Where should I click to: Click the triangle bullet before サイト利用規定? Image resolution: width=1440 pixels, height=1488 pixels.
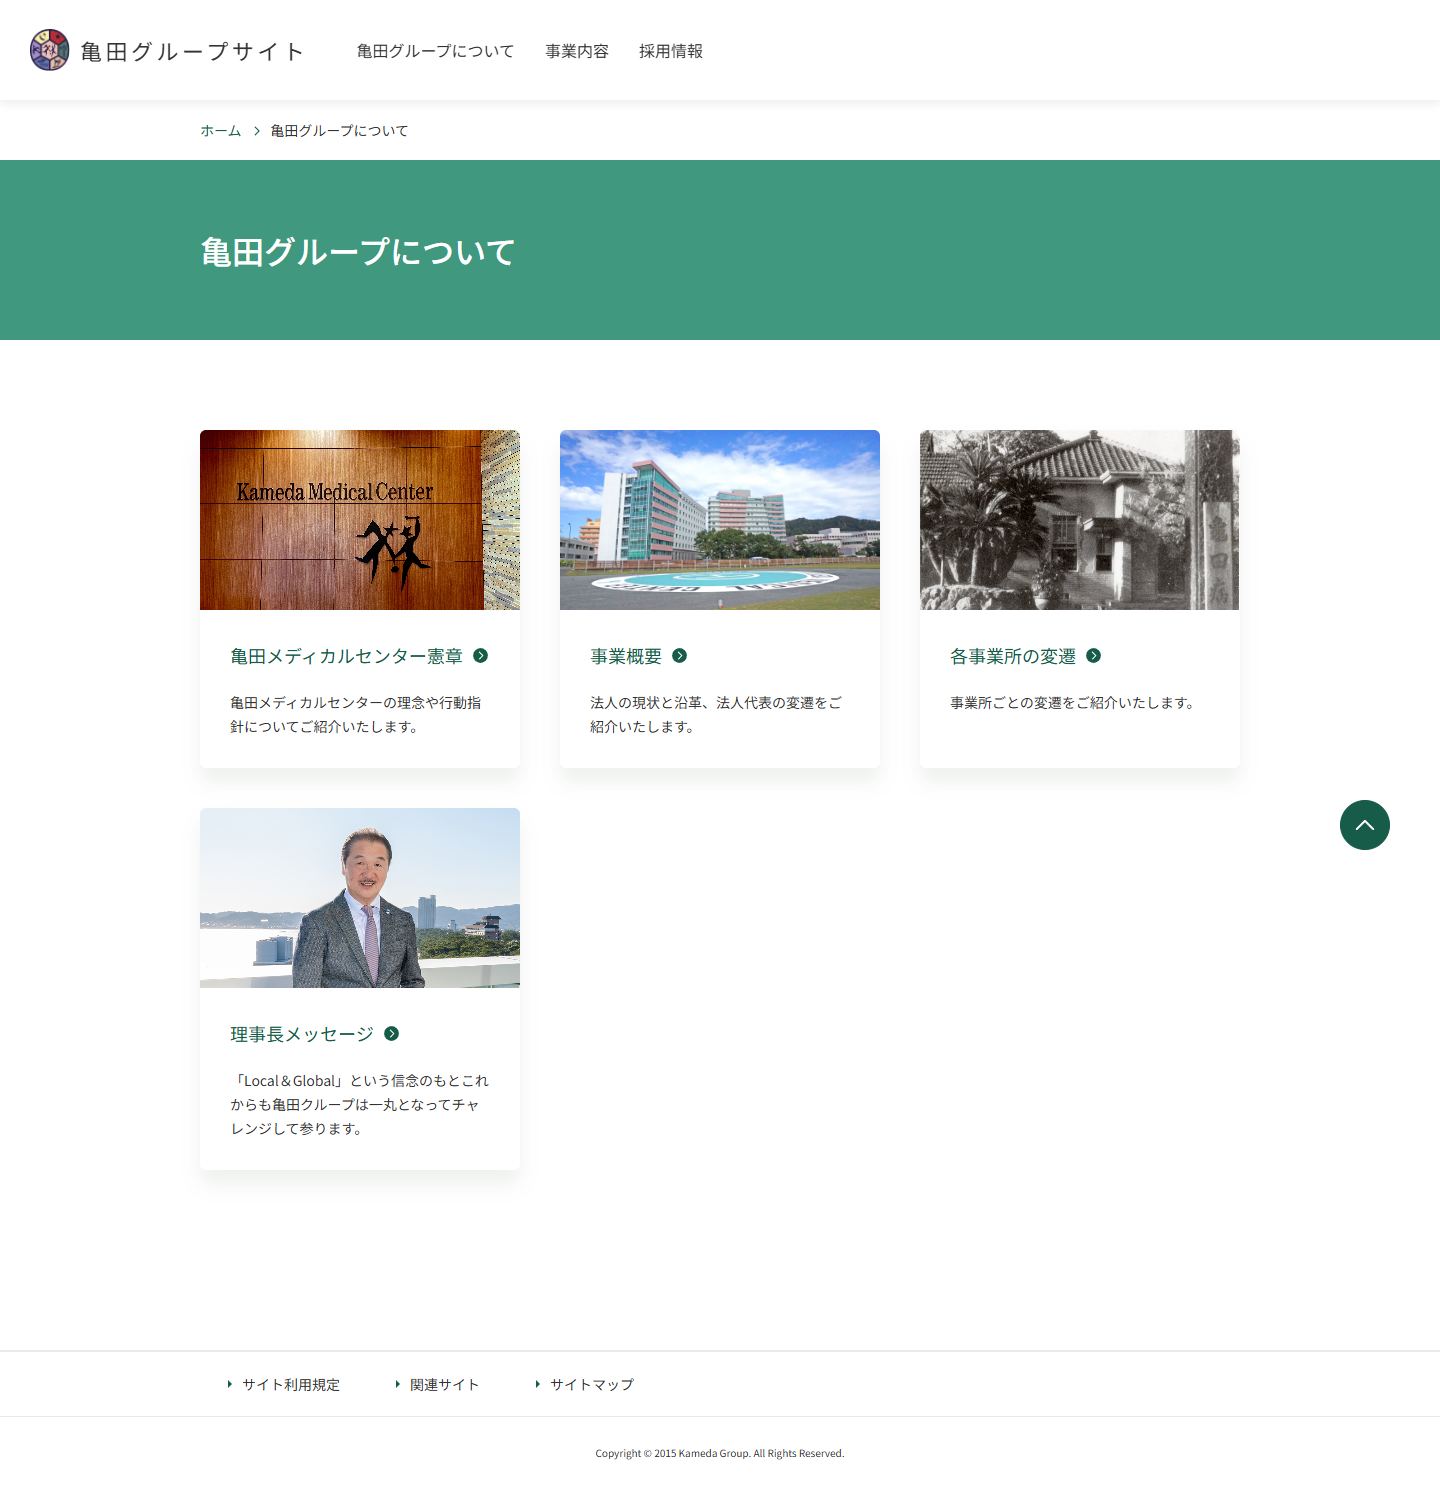click(x=229, y=1384)
